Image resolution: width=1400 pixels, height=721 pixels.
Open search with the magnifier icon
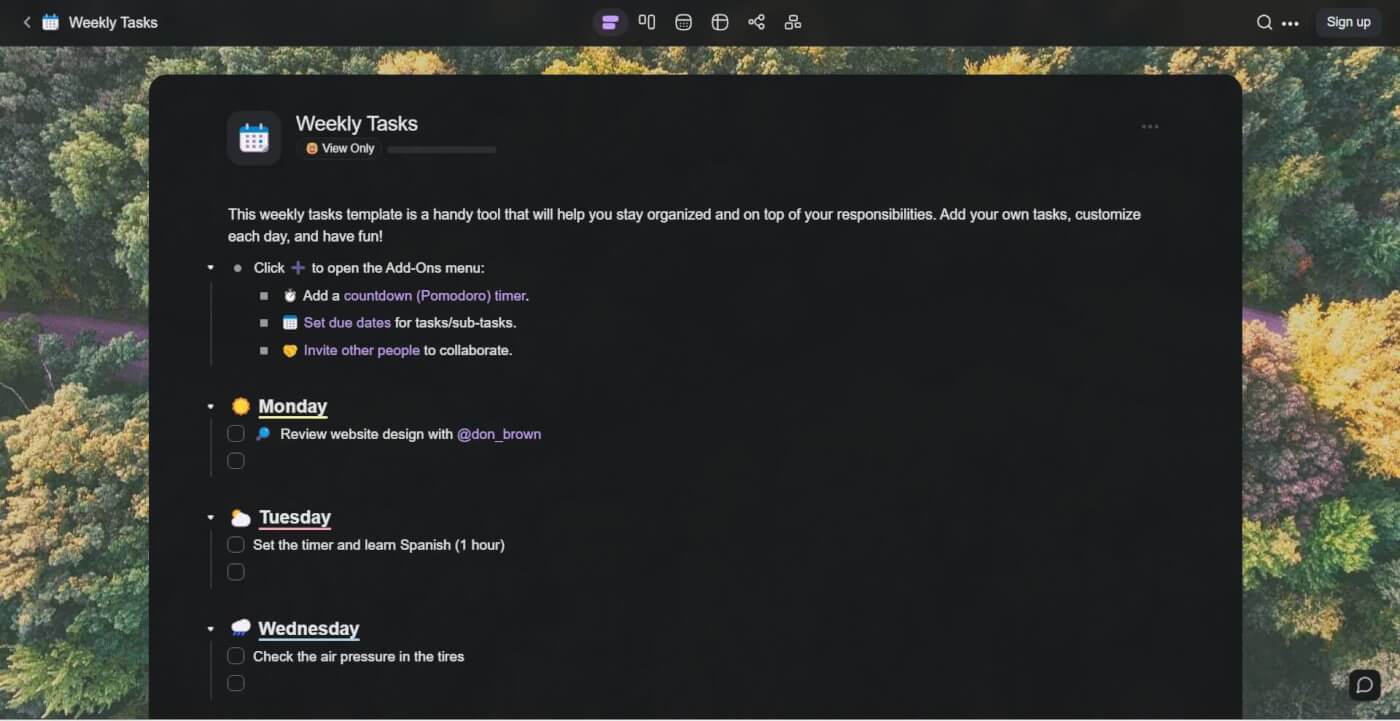point(1264,22)
